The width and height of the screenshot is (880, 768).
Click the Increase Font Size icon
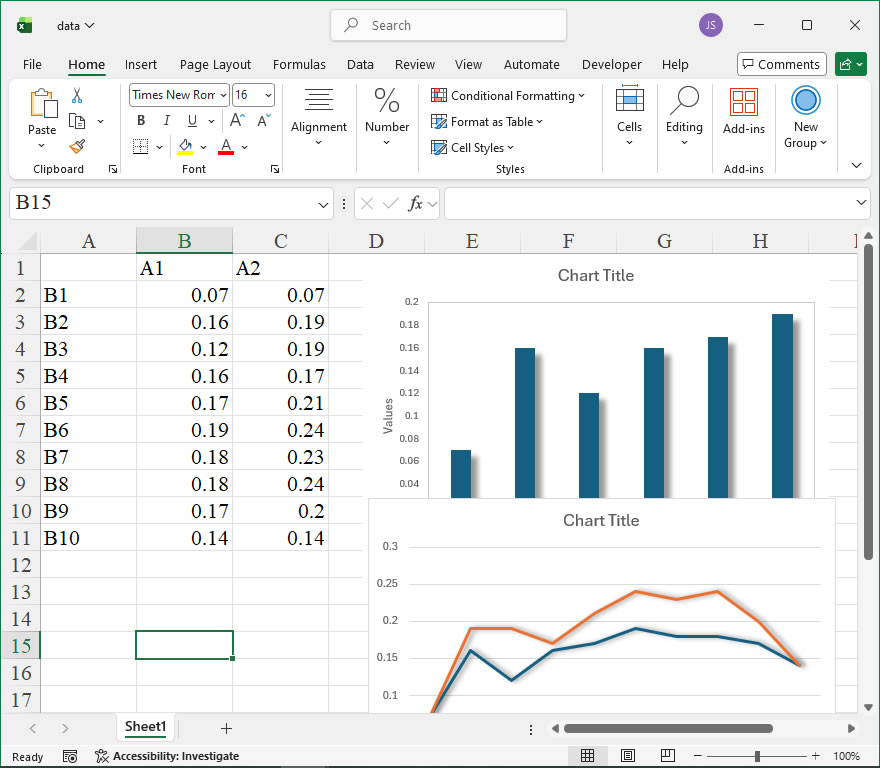[240, 121]
